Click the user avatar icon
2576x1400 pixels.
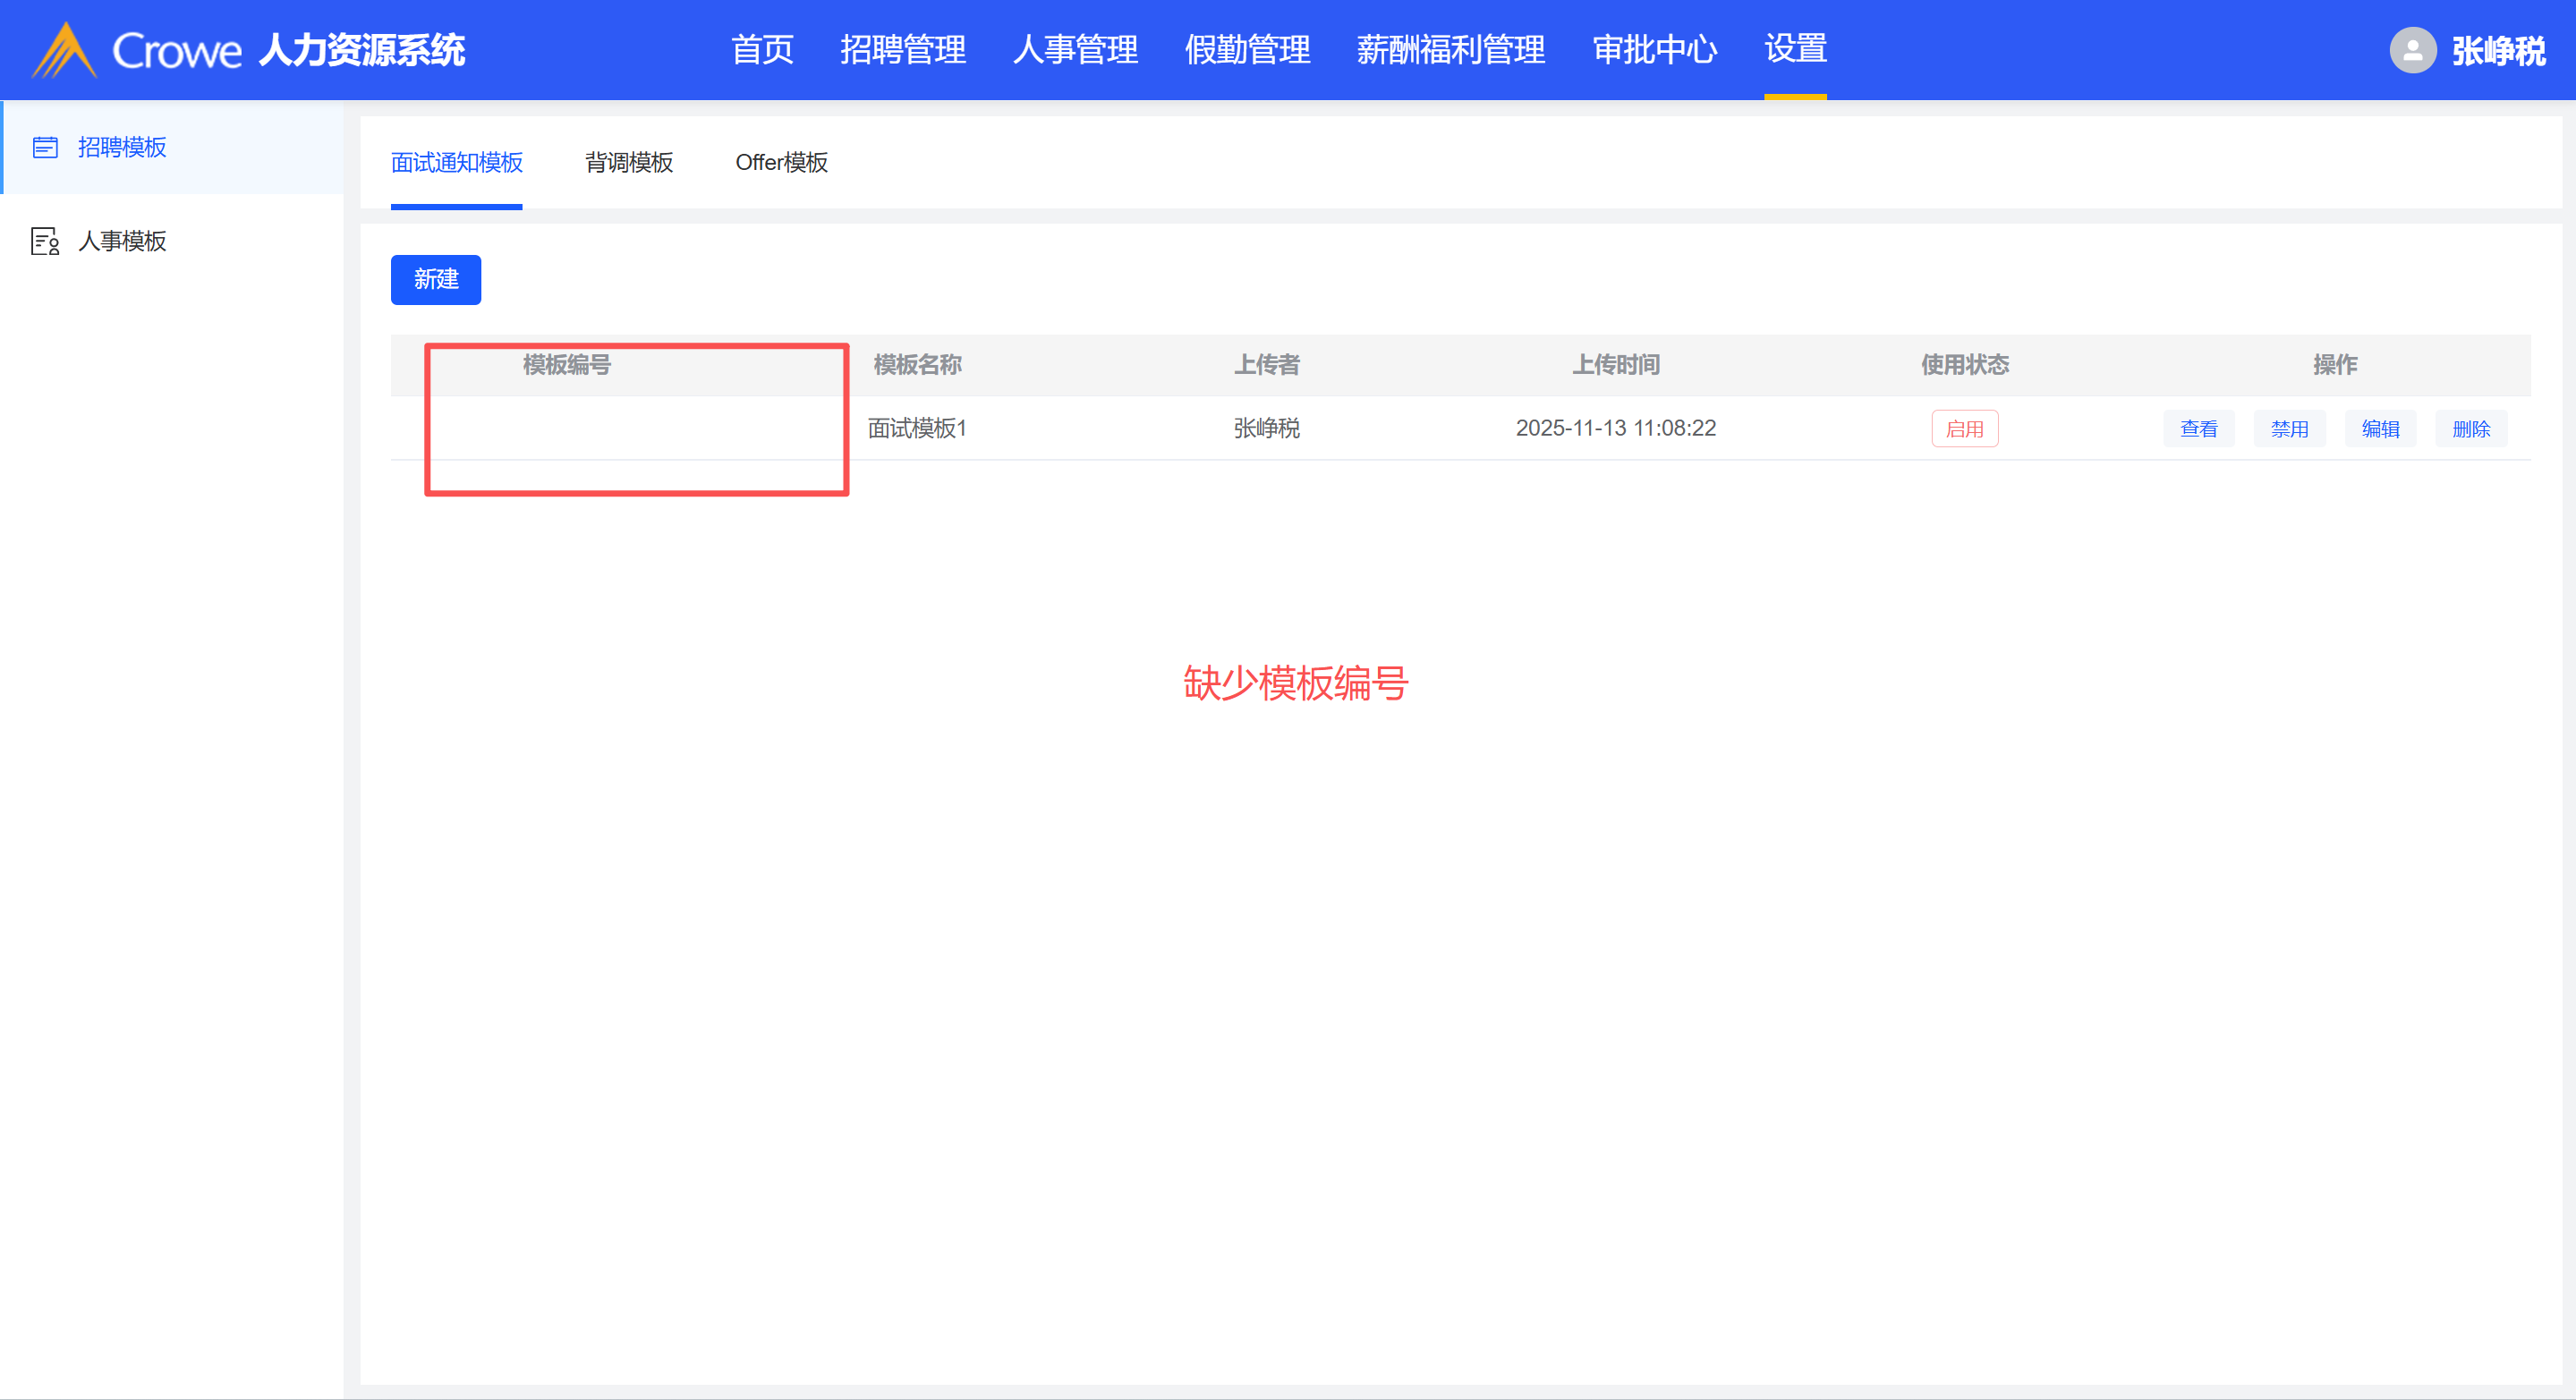coord(2412,50)
